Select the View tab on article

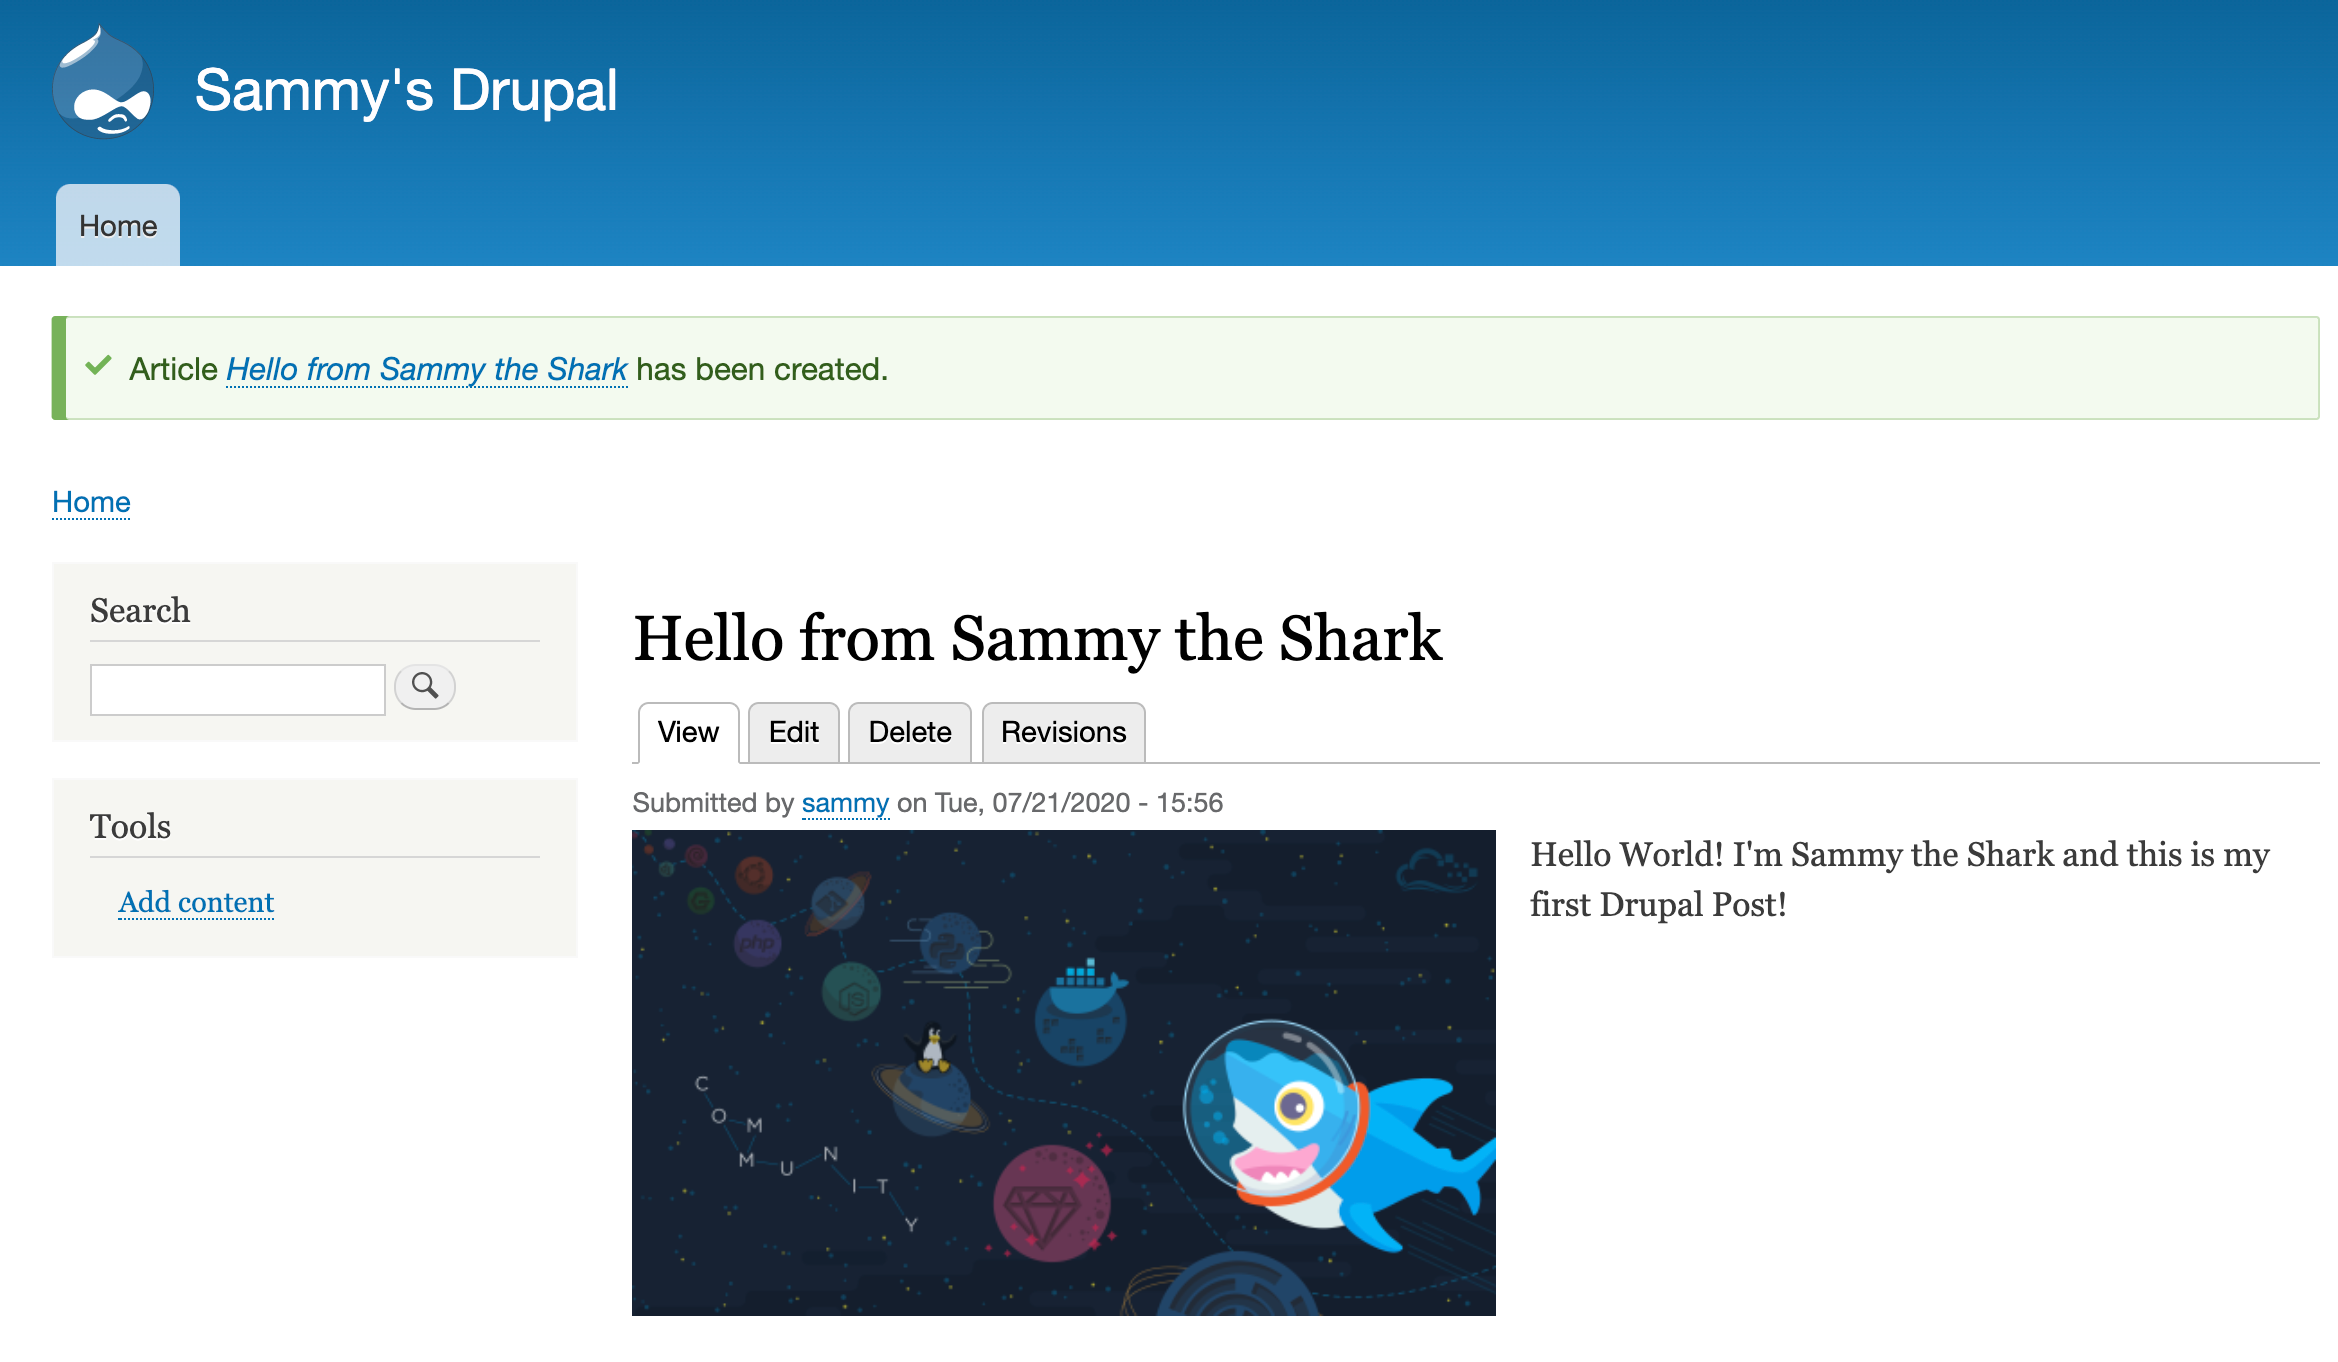(x=687, y=733)
